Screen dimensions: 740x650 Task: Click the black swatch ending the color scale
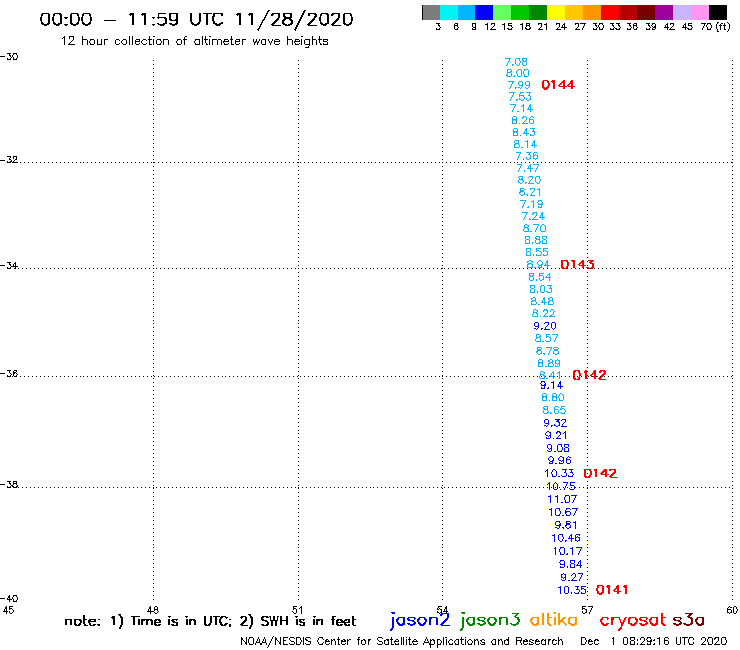717,12
